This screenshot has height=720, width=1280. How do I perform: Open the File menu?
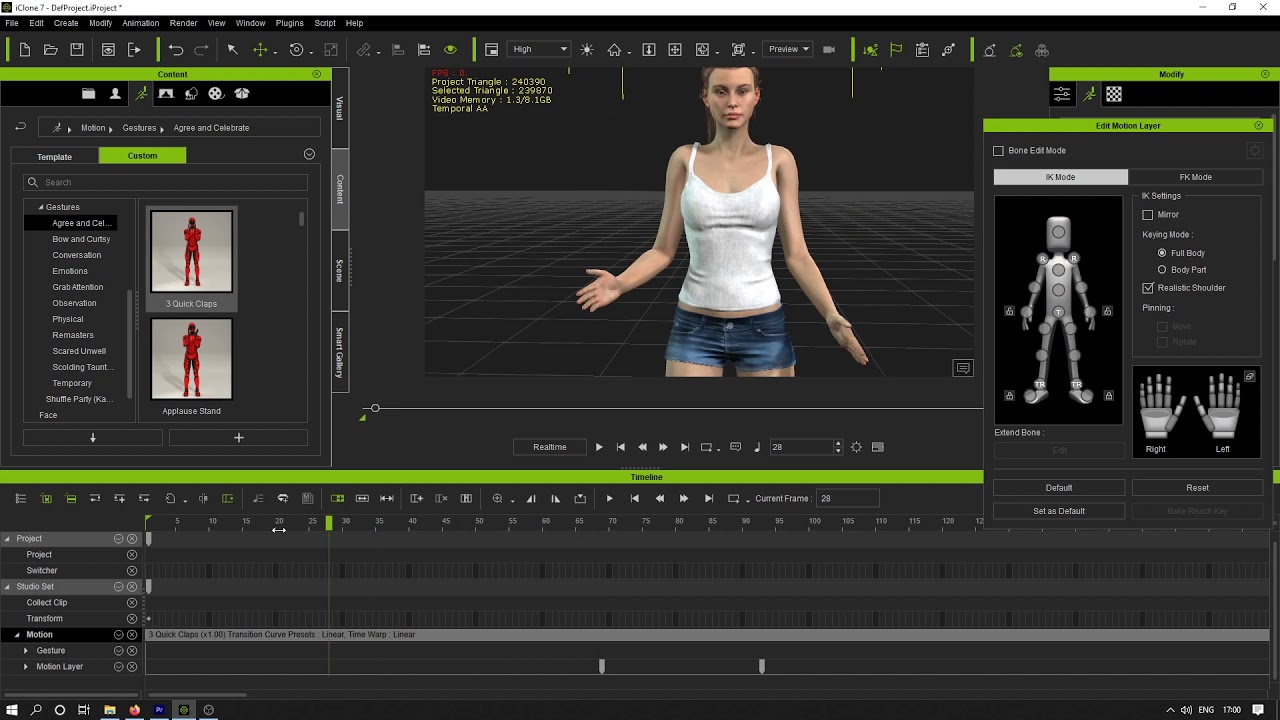(x=12, y=23)
